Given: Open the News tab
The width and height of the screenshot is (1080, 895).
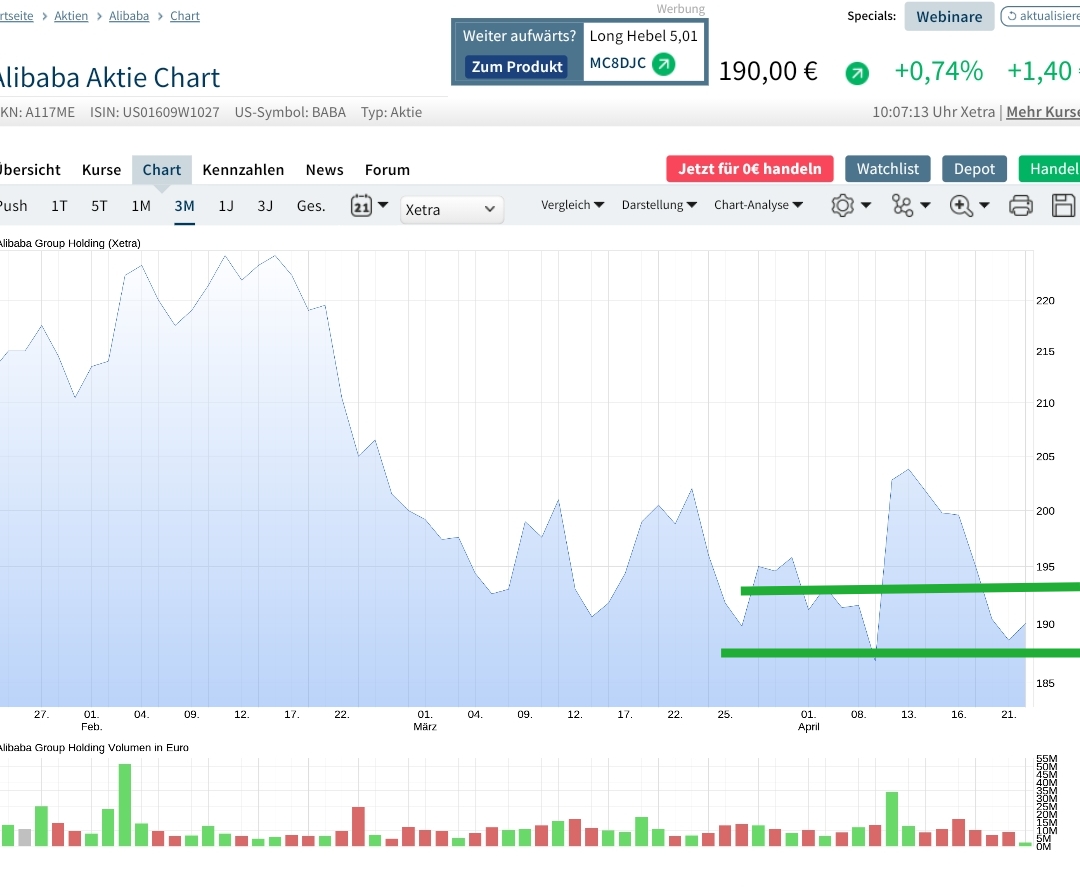Looking at the screenshot, I should click(x=324, y=169).
